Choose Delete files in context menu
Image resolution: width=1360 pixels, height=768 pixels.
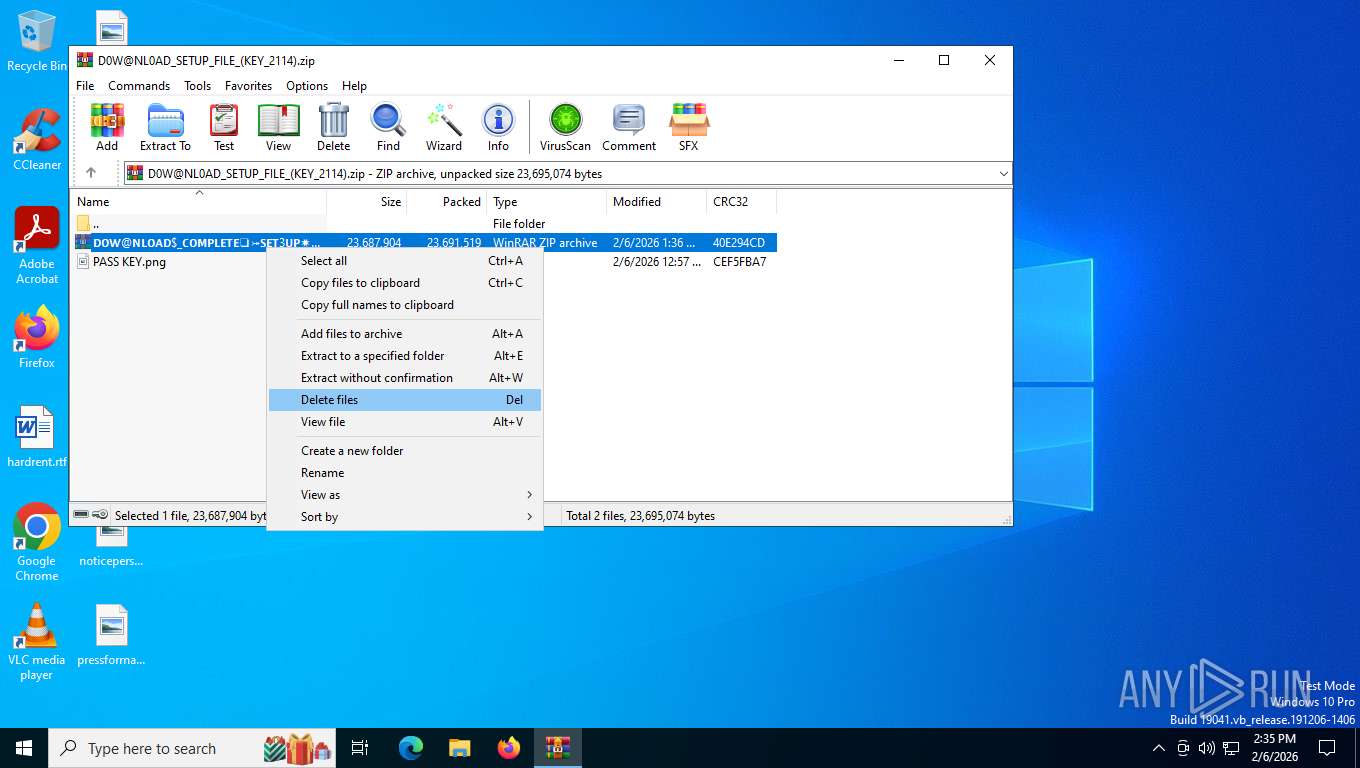[x=405, y=400]
